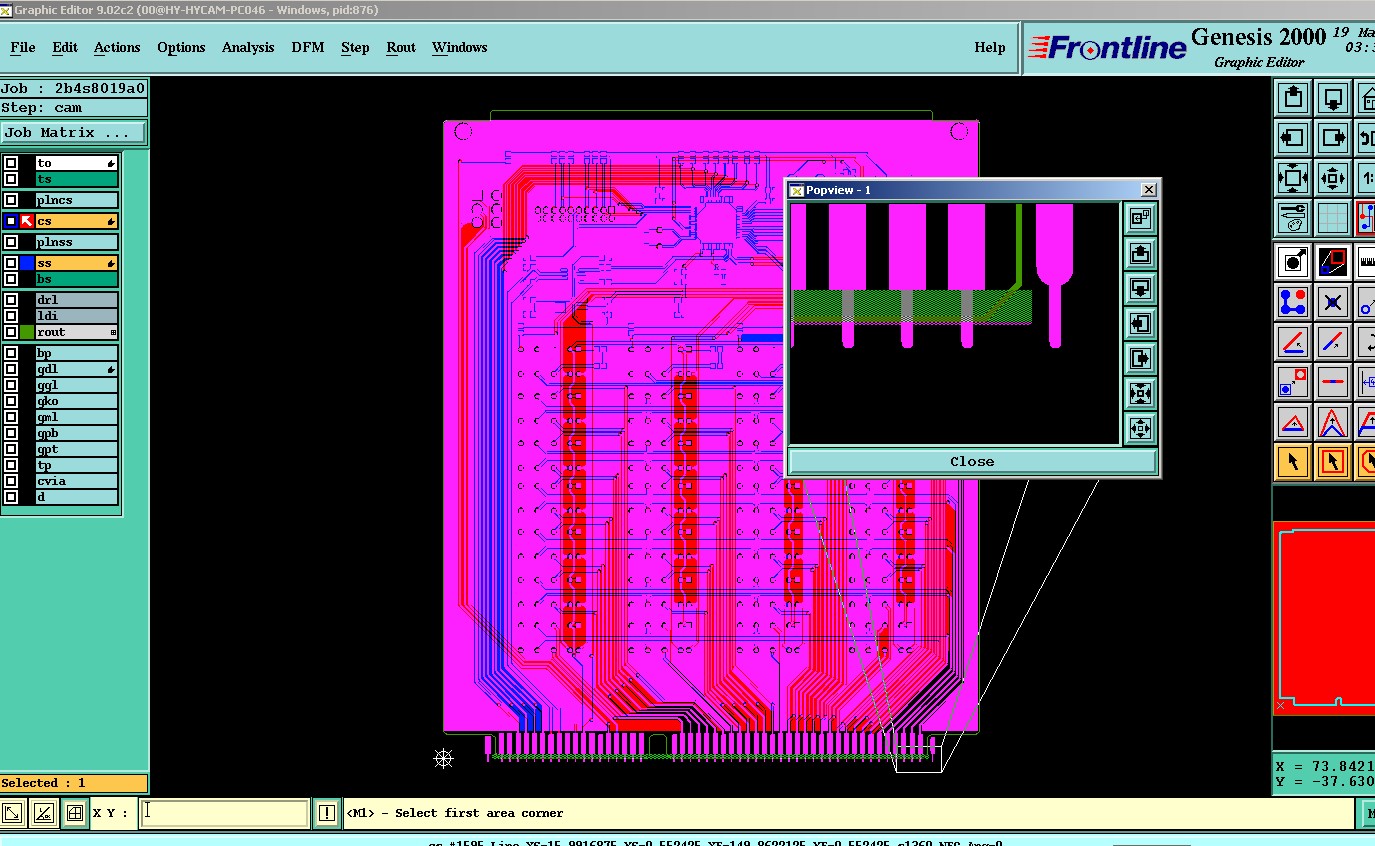Open the Rout menu
This screenshot has height=846, width=1375.
(401, 47)
